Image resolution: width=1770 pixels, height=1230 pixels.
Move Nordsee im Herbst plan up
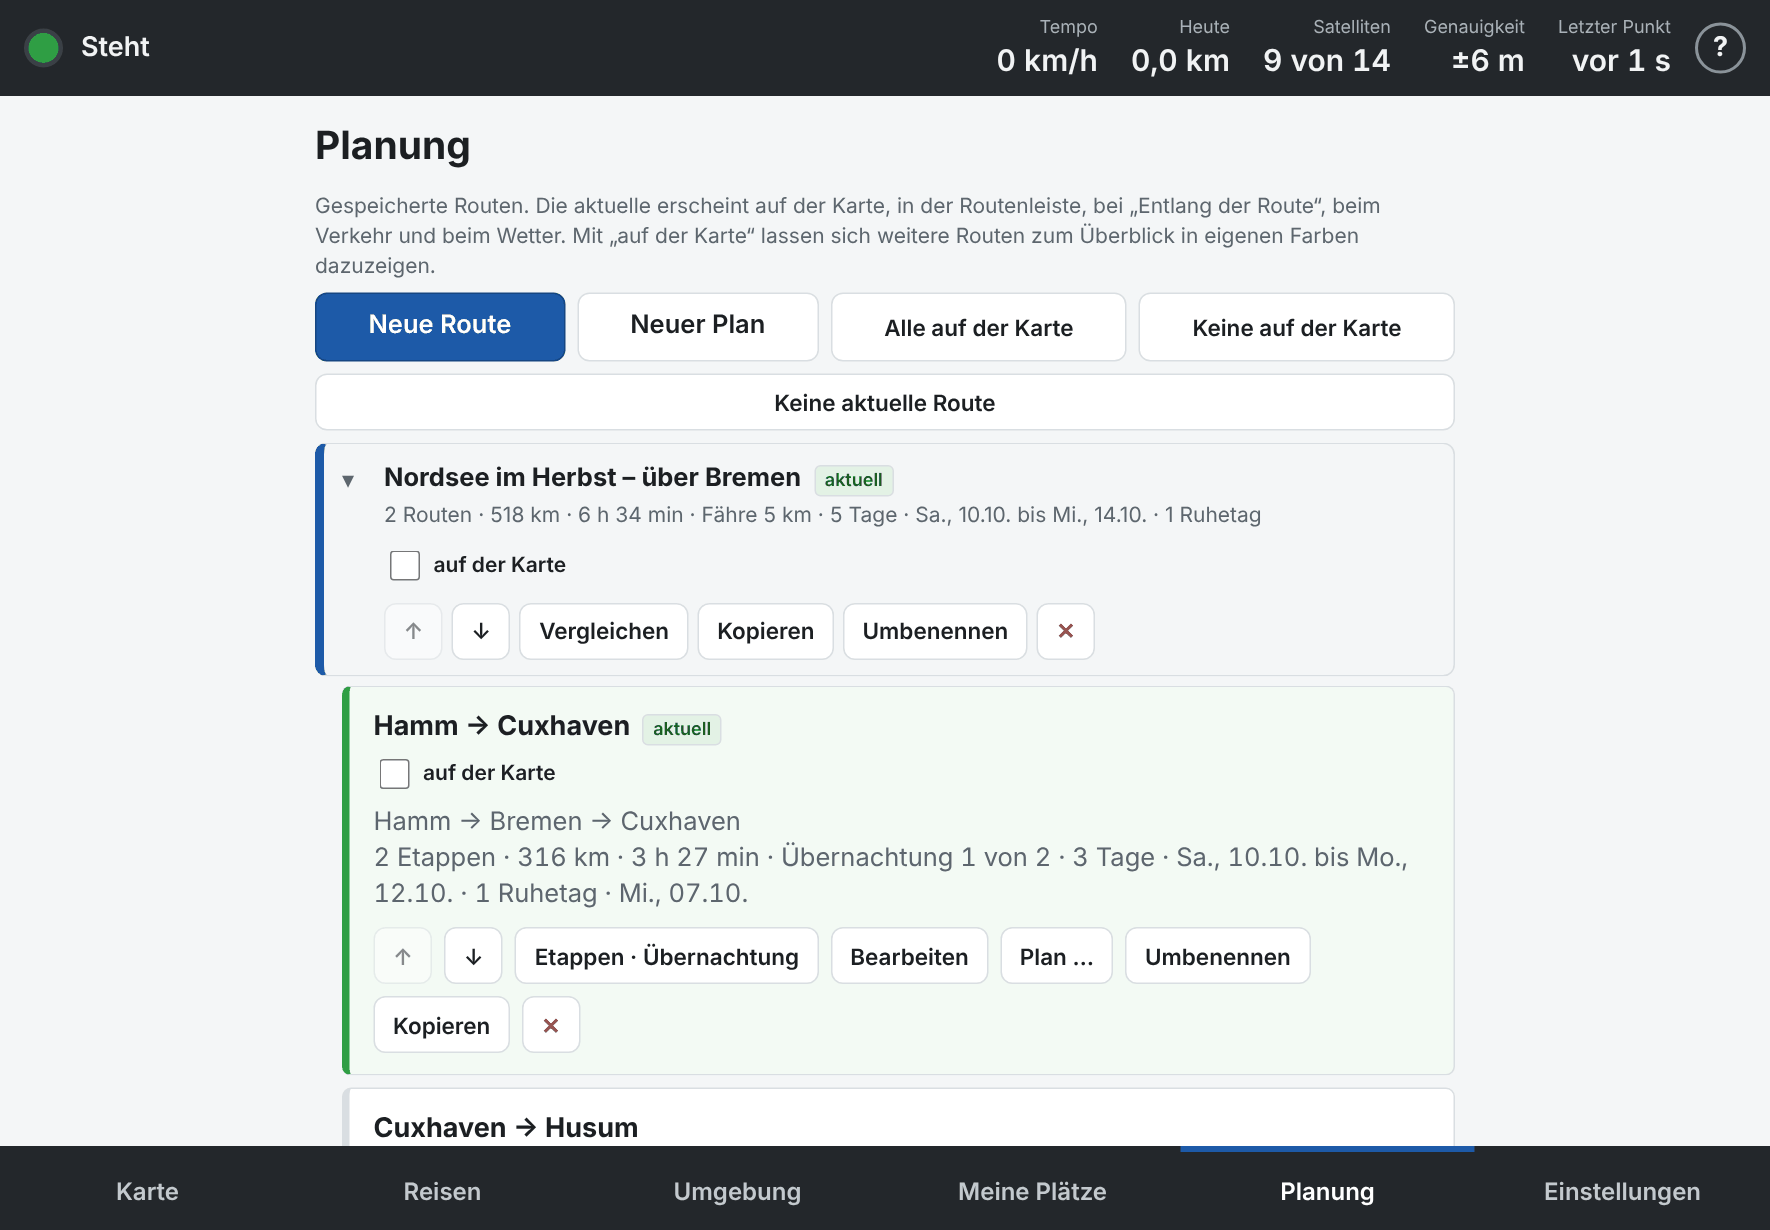(x=413, y=631)
